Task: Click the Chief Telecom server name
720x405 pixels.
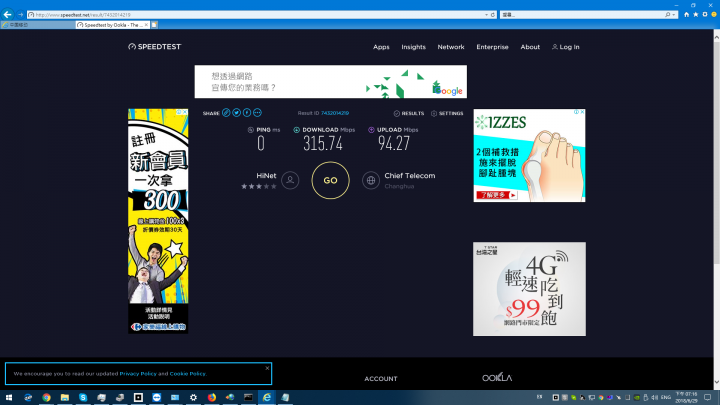Action: click(410, 176)
